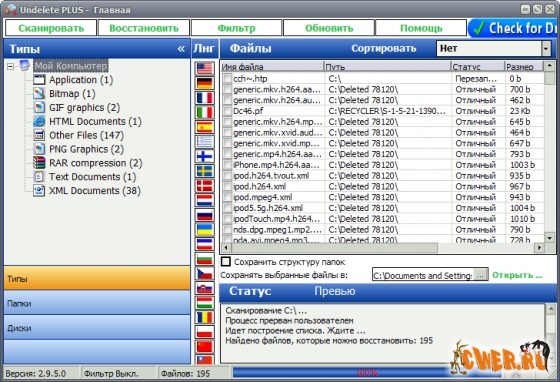Collapse the Мой Компьютер tree node
The width and height of the screenshot is (560, 382).
tap(11, 66)
